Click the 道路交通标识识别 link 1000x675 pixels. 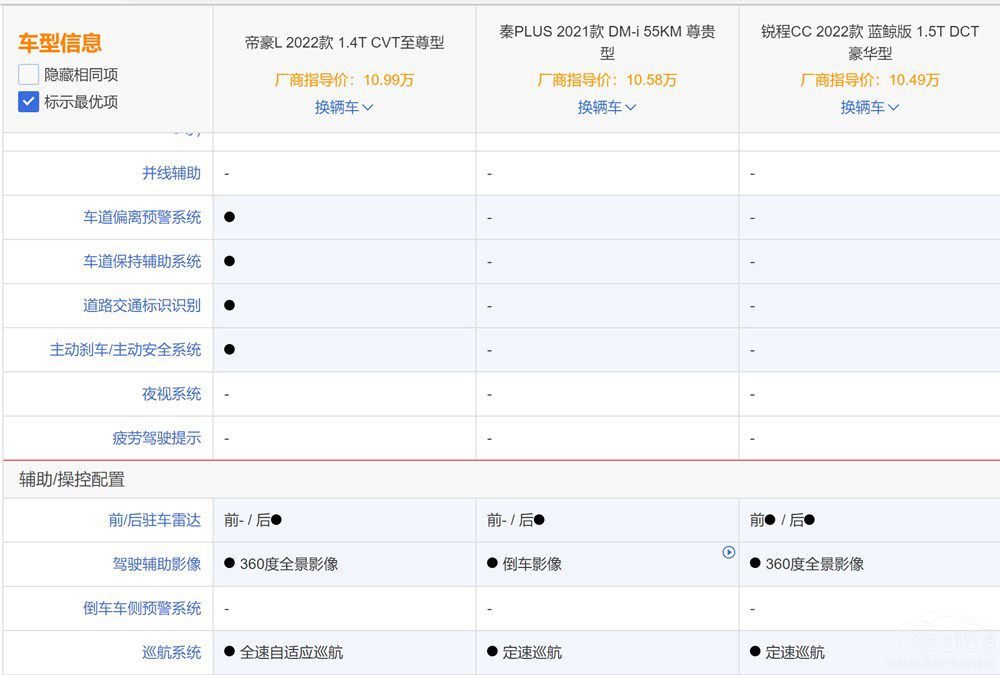[142, 305]
